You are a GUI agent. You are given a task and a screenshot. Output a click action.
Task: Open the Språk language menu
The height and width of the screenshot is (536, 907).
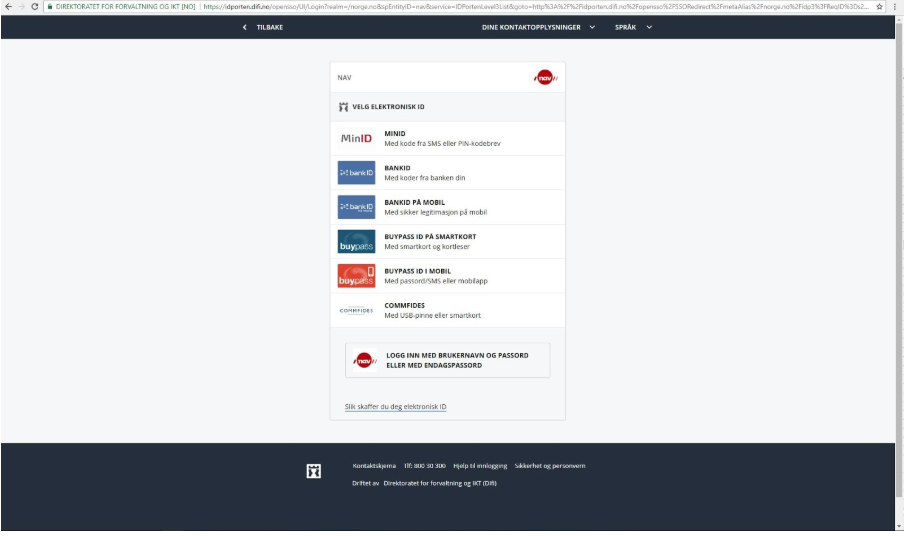(625, 27)
